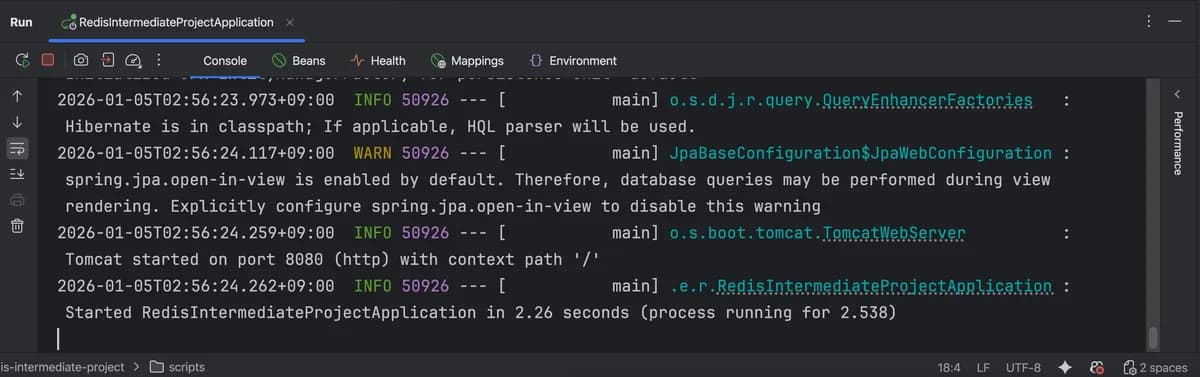
Task: Open the profiler gauge icon
Action: click(134, 60)
